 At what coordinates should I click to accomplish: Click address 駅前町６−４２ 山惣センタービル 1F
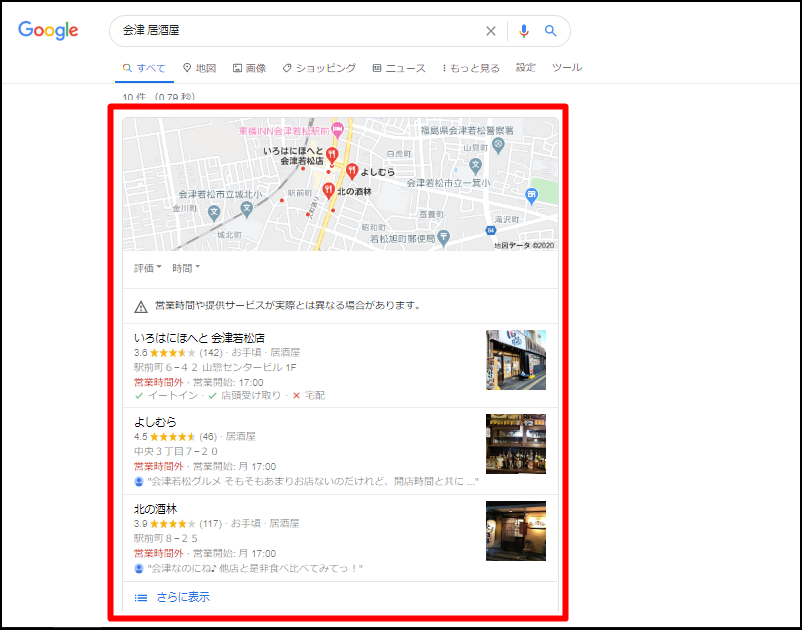coord(215,367)
